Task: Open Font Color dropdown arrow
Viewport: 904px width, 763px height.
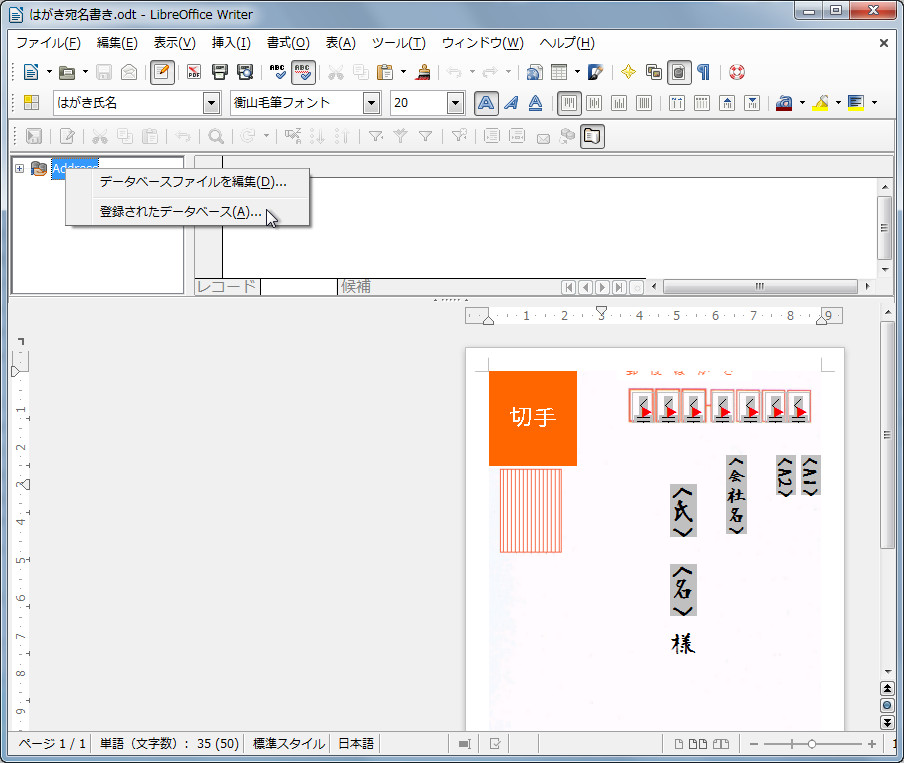Action: pos(802,103)
